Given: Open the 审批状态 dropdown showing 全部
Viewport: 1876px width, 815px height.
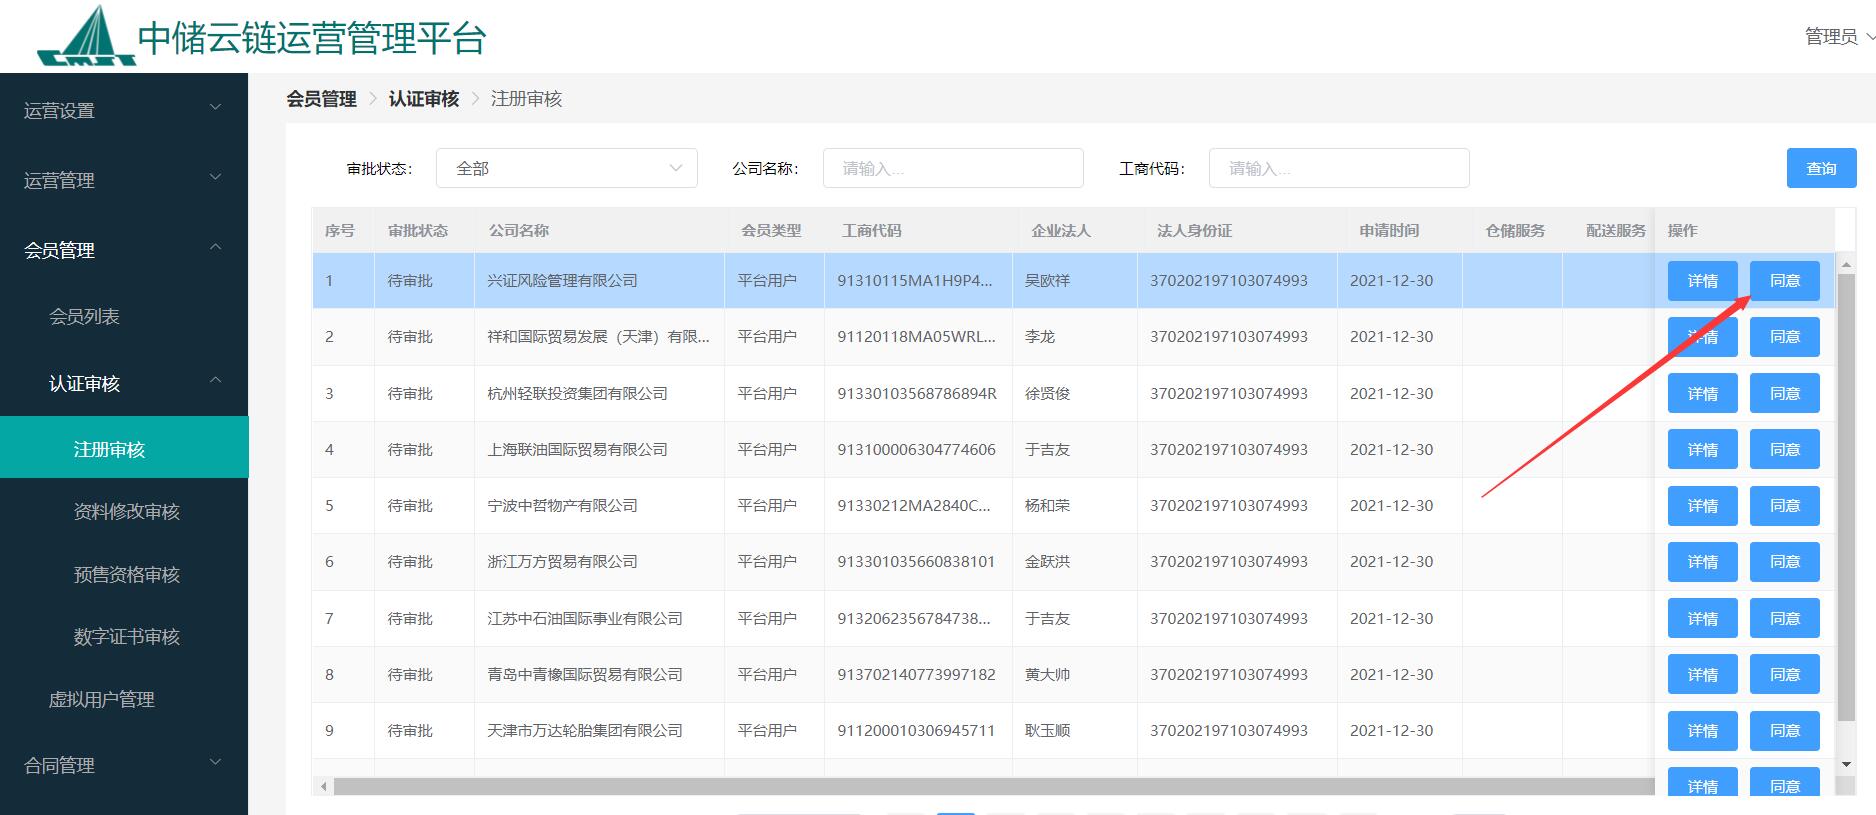Looking at the screenshot, I should [566, 168].
